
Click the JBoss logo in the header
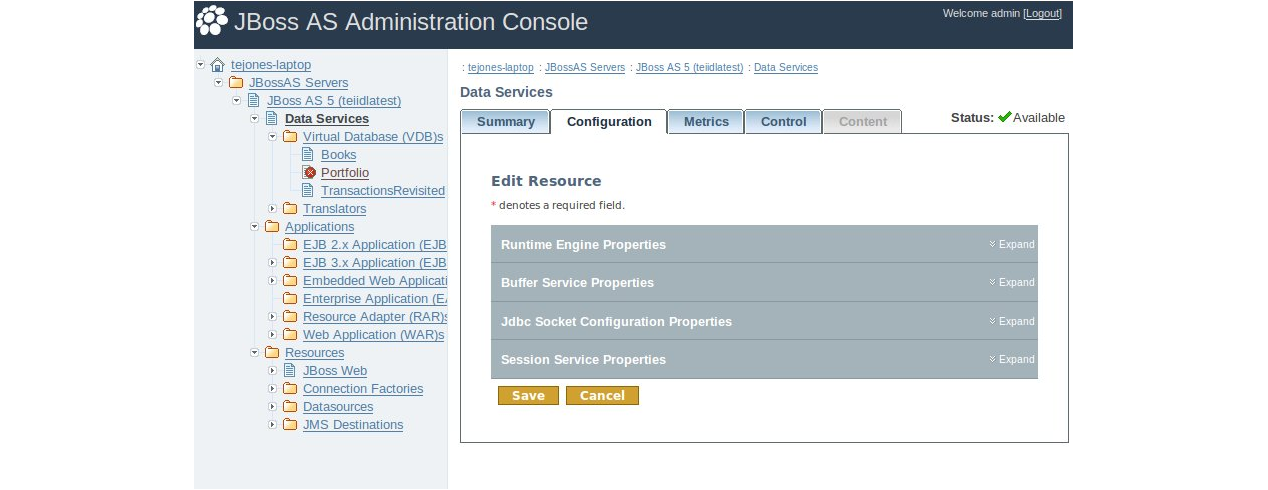[x=212, y=20]
